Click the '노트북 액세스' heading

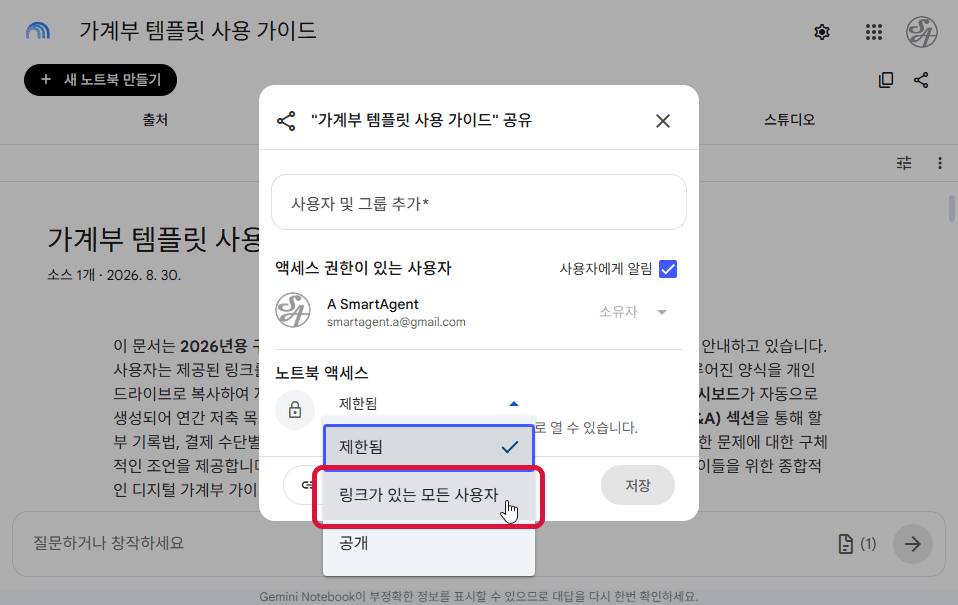pyautogui.click(x=321, y=373)
